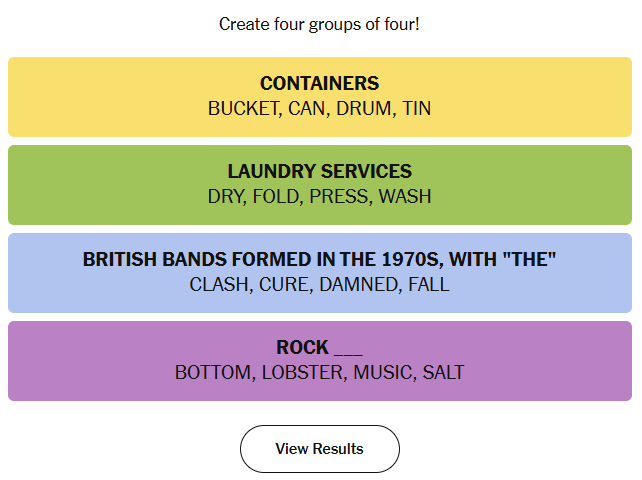Click the word LOBSTER in the purple group
Screen dimensions: 642x480
pos(302,373)
